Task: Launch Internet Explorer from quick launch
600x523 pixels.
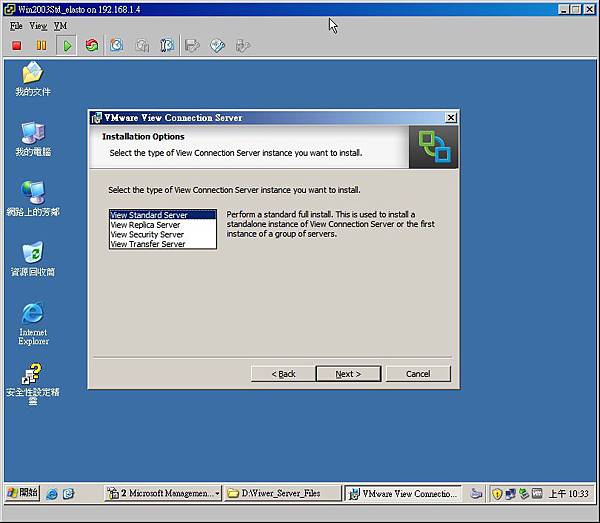Action: pos(52,494)
